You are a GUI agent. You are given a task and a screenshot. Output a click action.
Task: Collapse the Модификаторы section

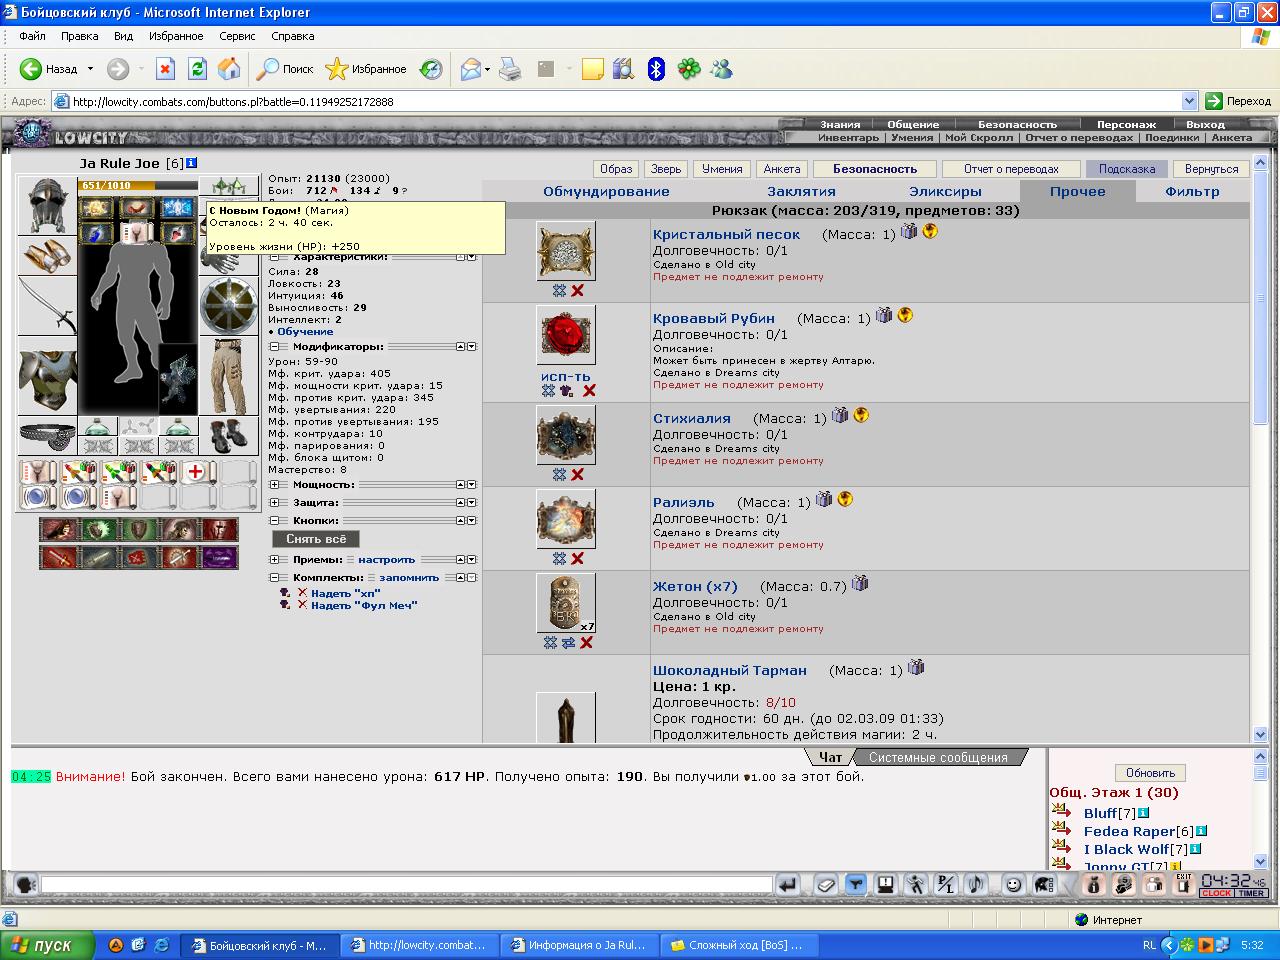[x=274, y=347]
